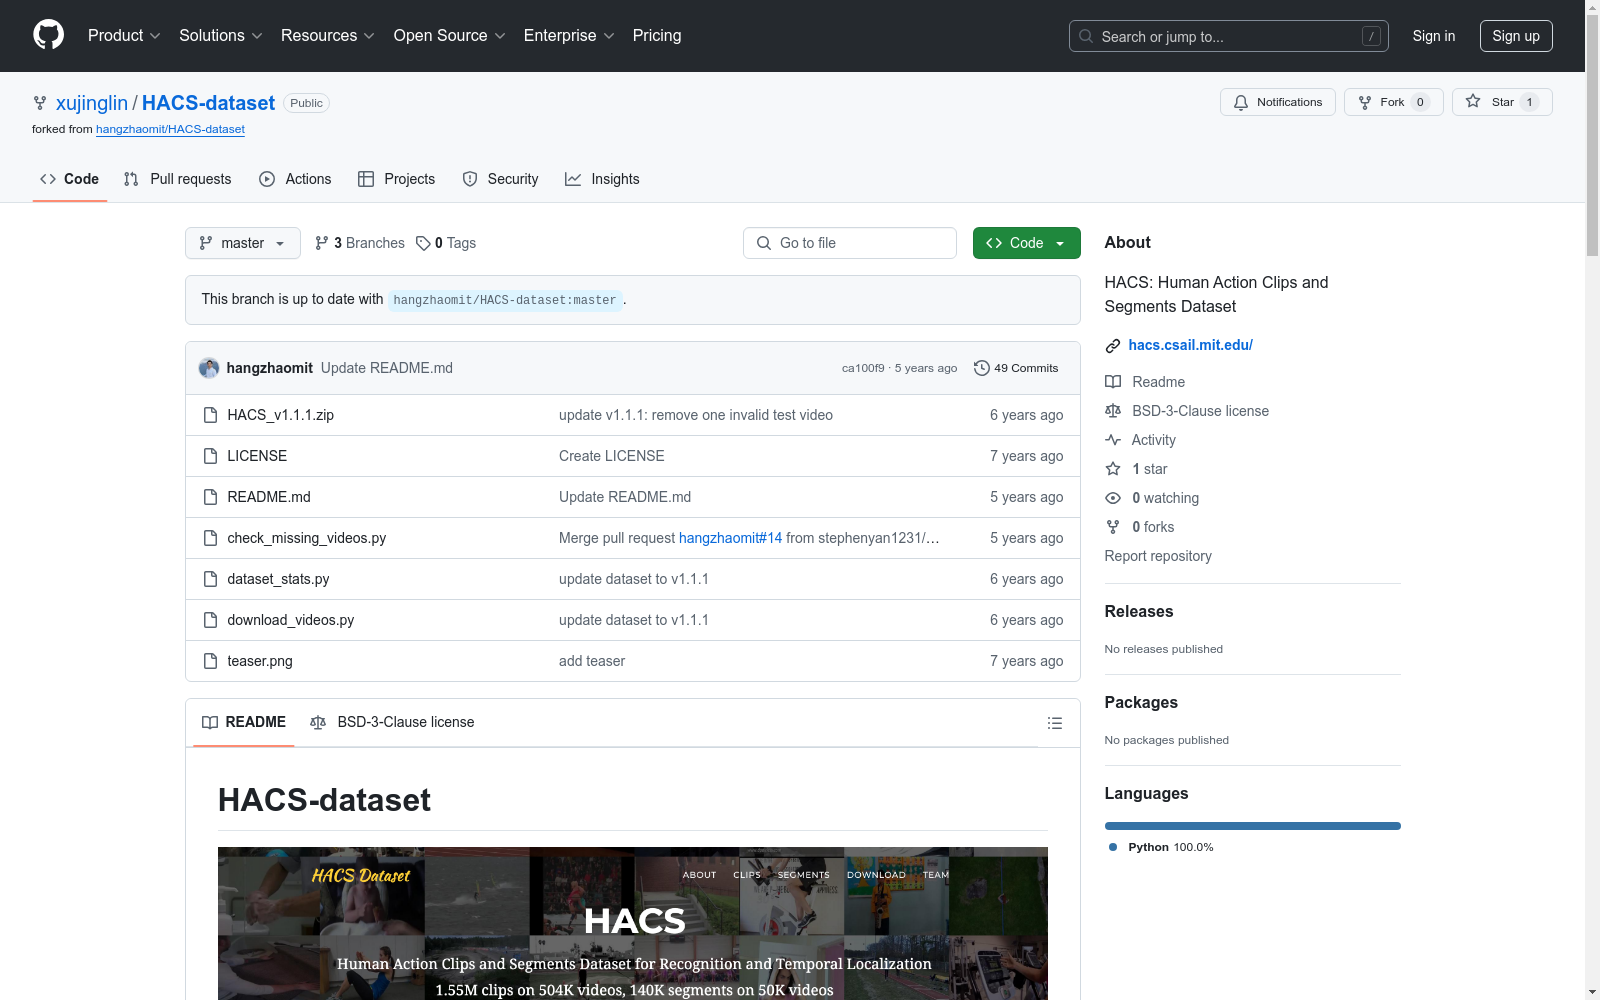This screenshot has height=1000, width=1600.
Task: Select the Code tab
Action: (69, 179)
